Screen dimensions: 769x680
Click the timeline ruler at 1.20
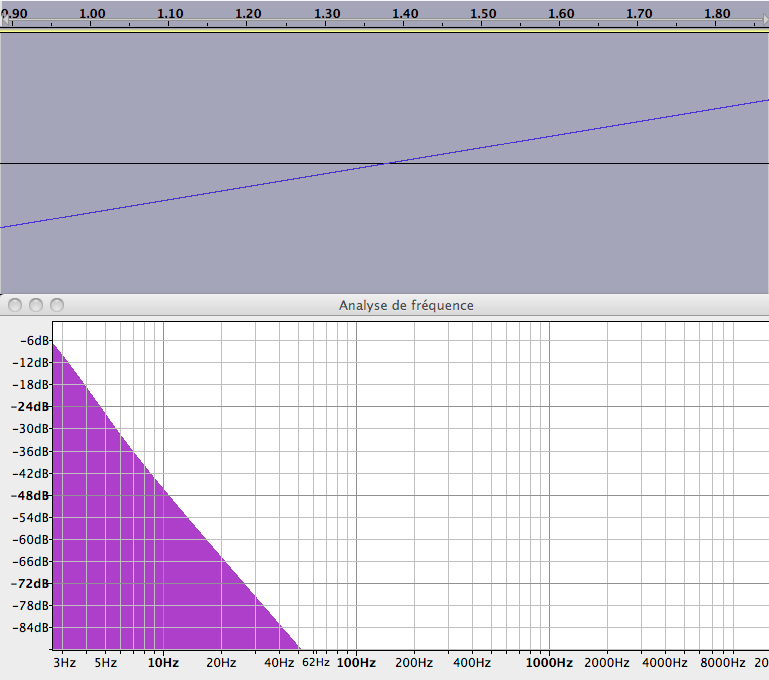248,13
